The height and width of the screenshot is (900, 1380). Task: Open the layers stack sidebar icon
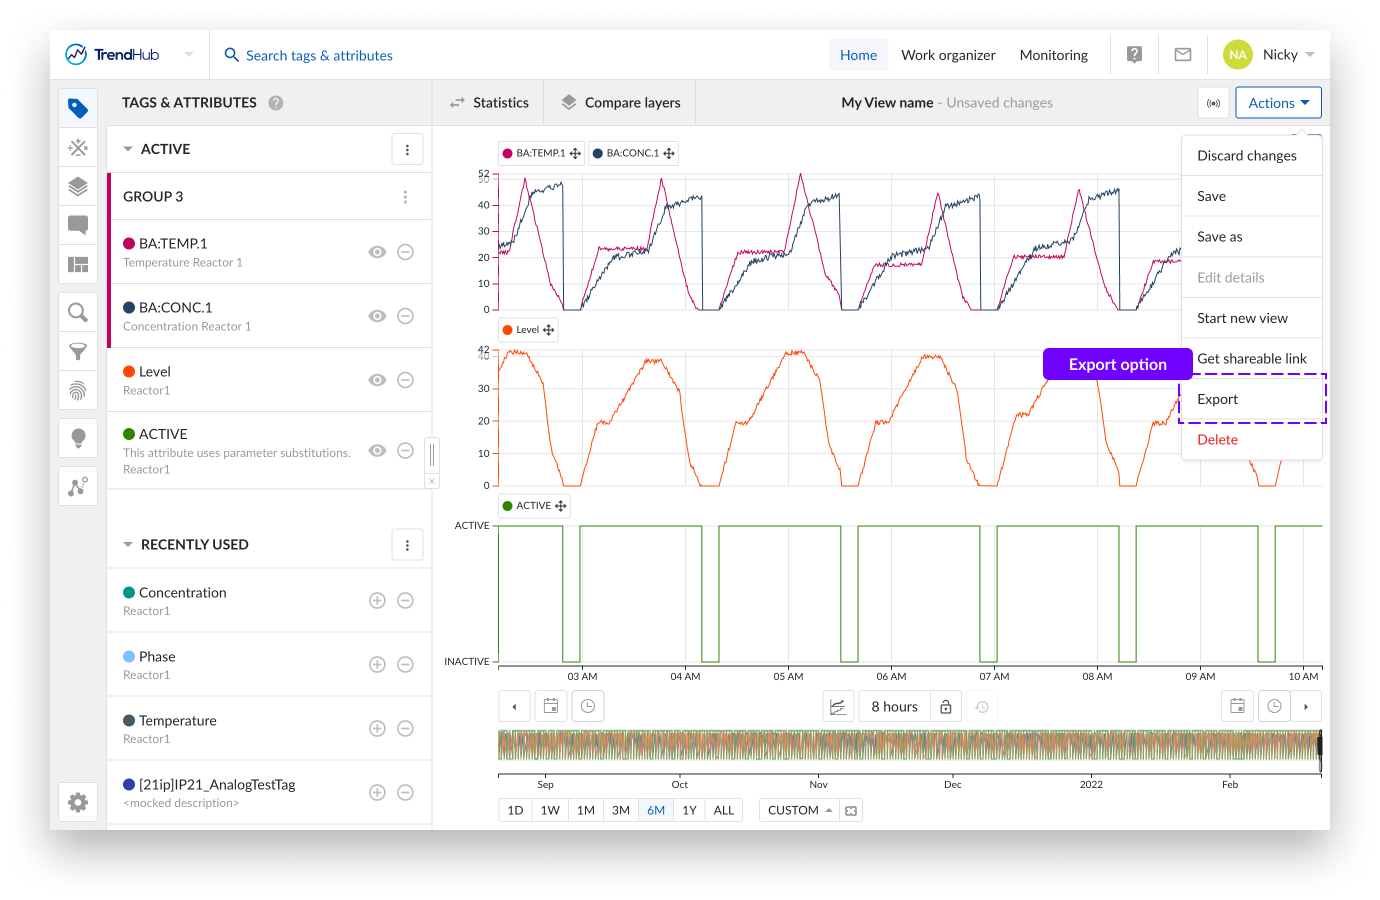[x=78, y=187]
